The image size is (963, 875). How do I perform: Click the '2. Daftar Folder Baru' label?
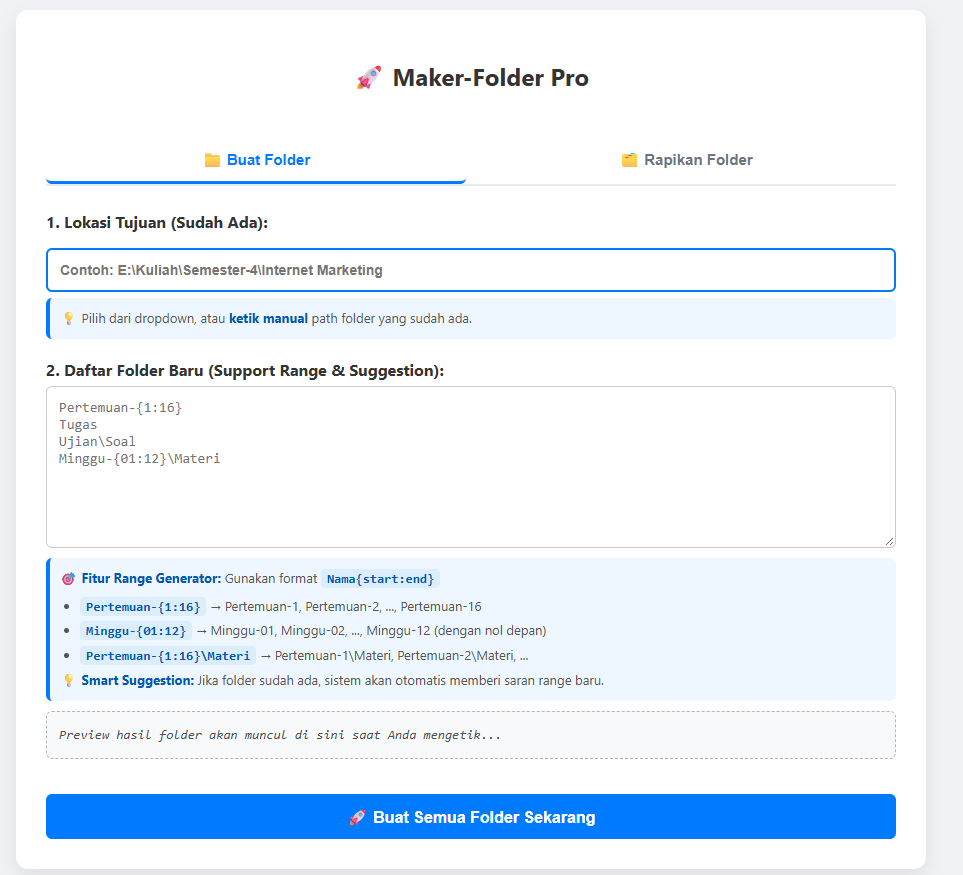(245, 371)
